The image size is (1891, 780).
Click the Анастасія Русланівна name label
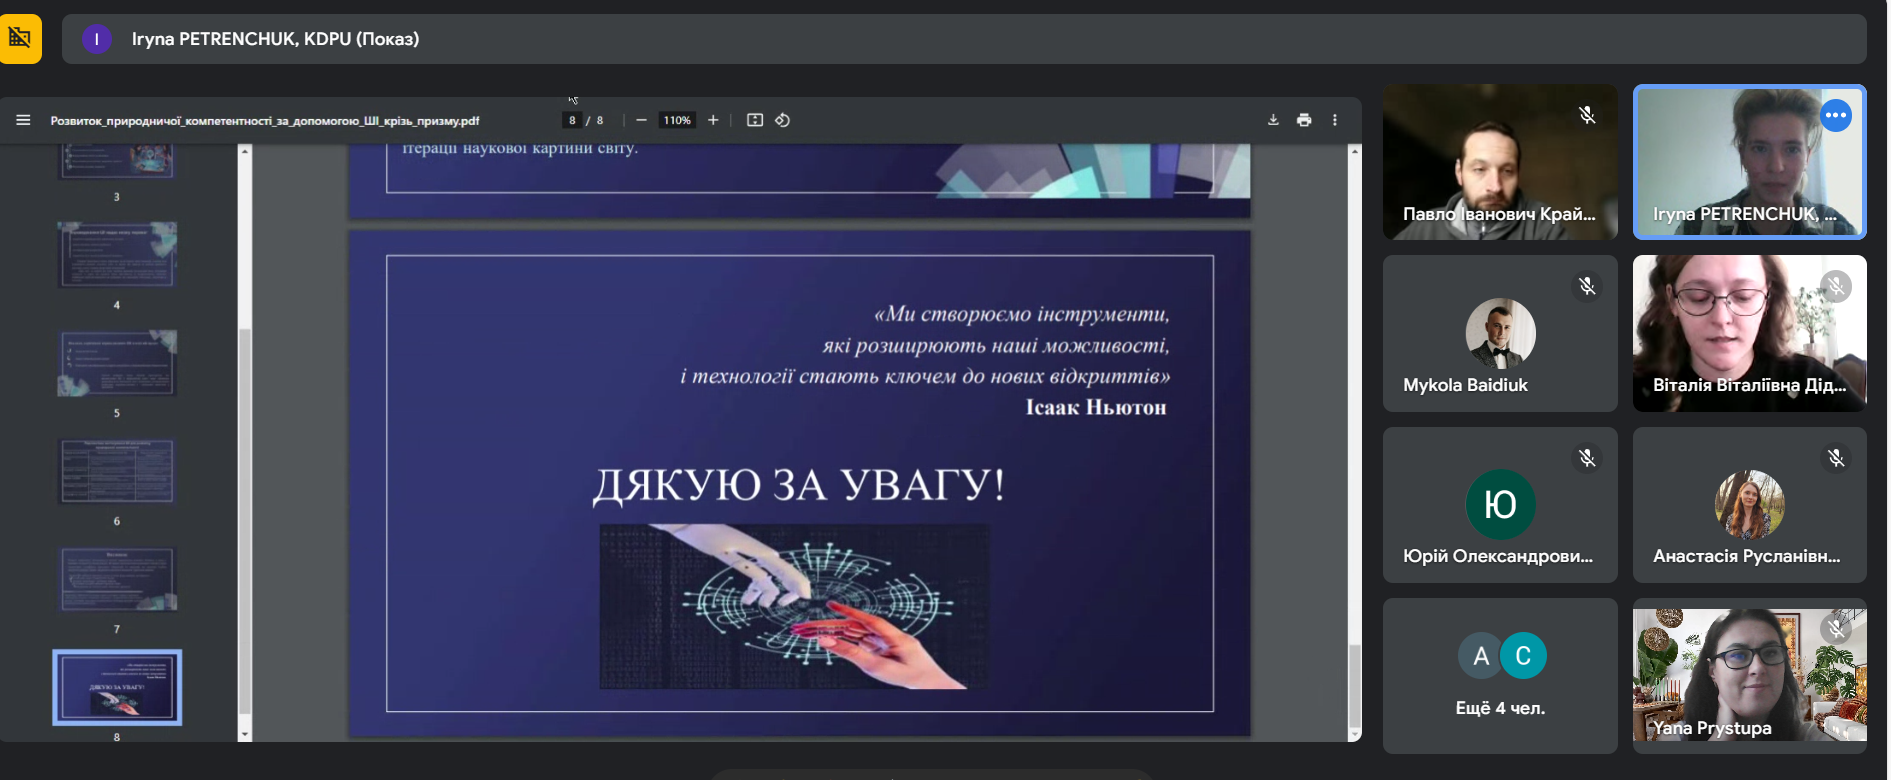click(1747, 556)
